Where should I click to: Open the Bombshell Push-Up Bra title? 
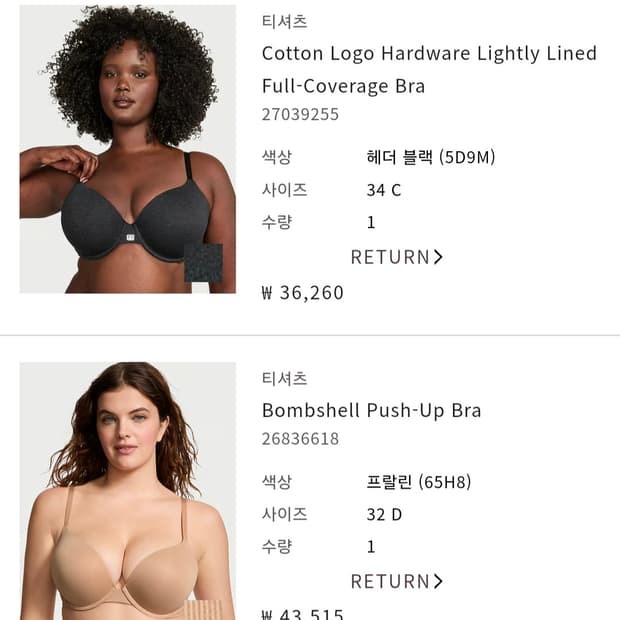coord(372,410)
